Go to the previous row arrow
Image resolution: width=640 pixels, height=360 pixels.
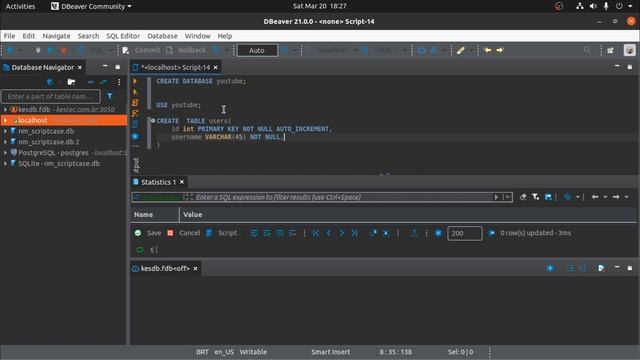point(329,233)
